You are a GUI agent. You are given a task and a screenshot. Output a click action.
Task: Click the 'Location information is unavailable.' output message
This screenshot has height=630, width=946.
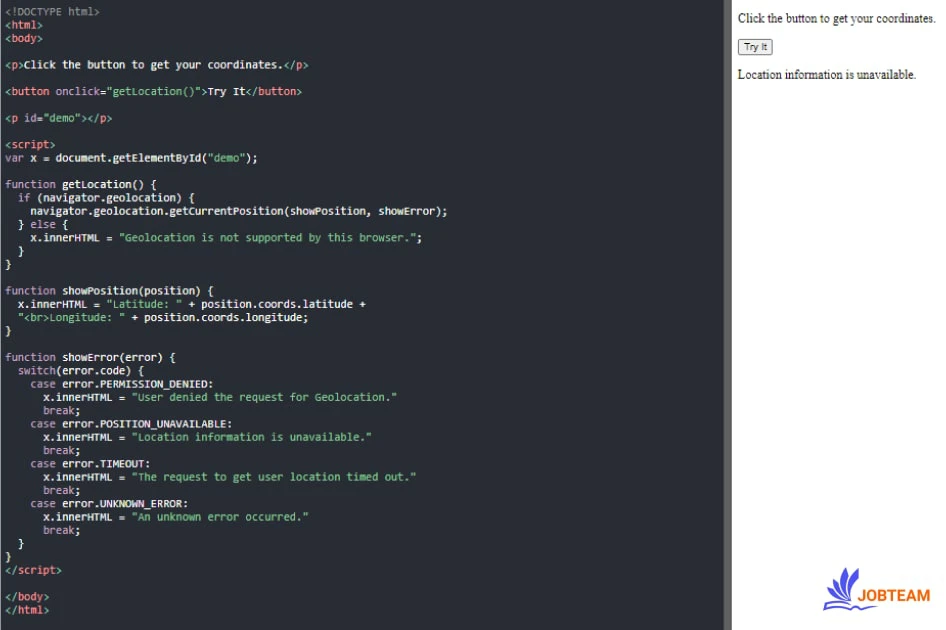click(826, 75)
